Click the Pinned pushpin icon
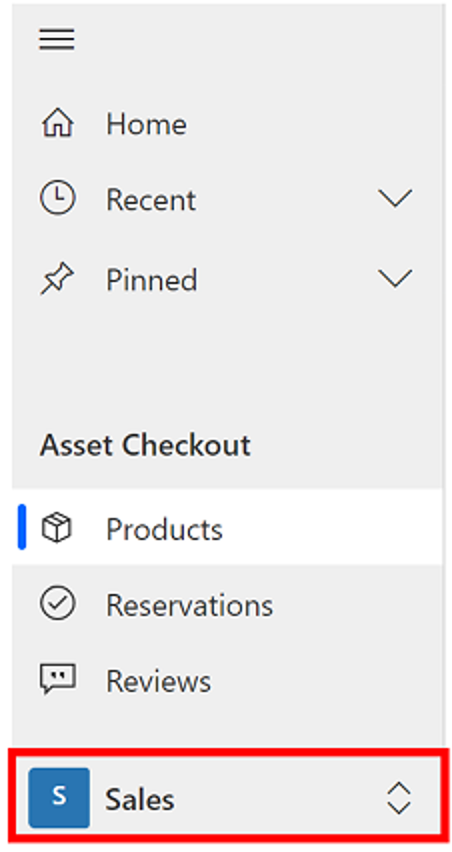Image resolution: width=452 pixels, height=852 pixels. click(x=58, y=279)
